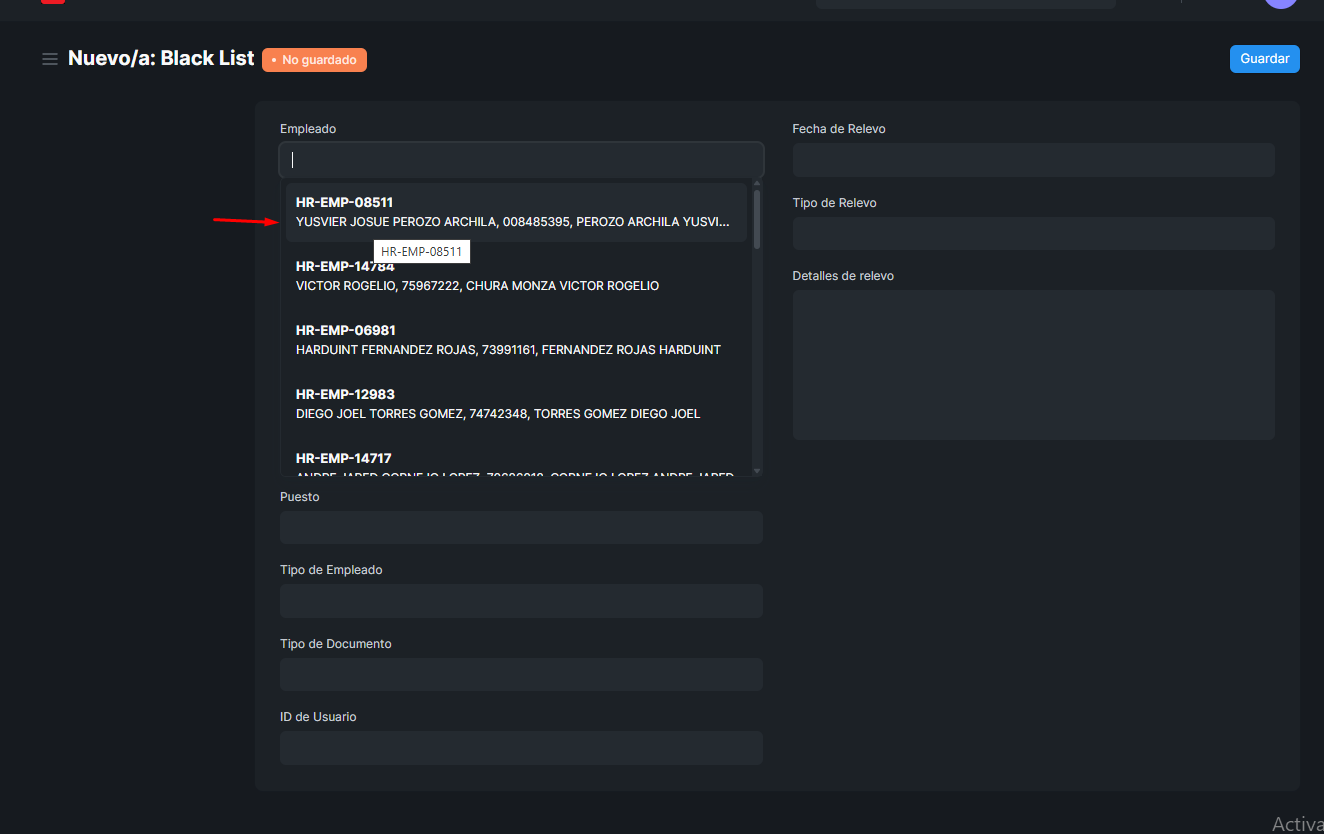Open the user avatar menu
The height and width of the screenshot is (834, 1324).
[x=1280, y=2]
